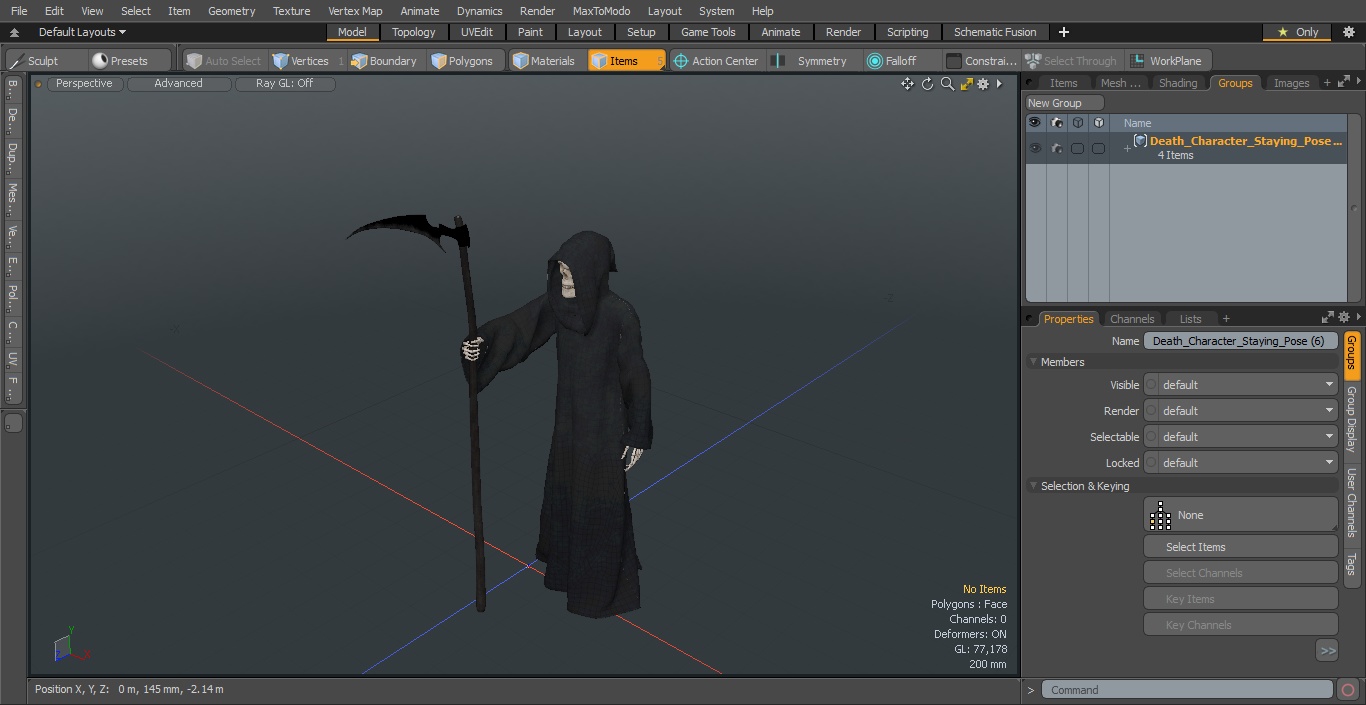Open the Group Display side tab
Image resolution: width=1366 pixels, height=705 pixels.
(x=1352, y=419)
